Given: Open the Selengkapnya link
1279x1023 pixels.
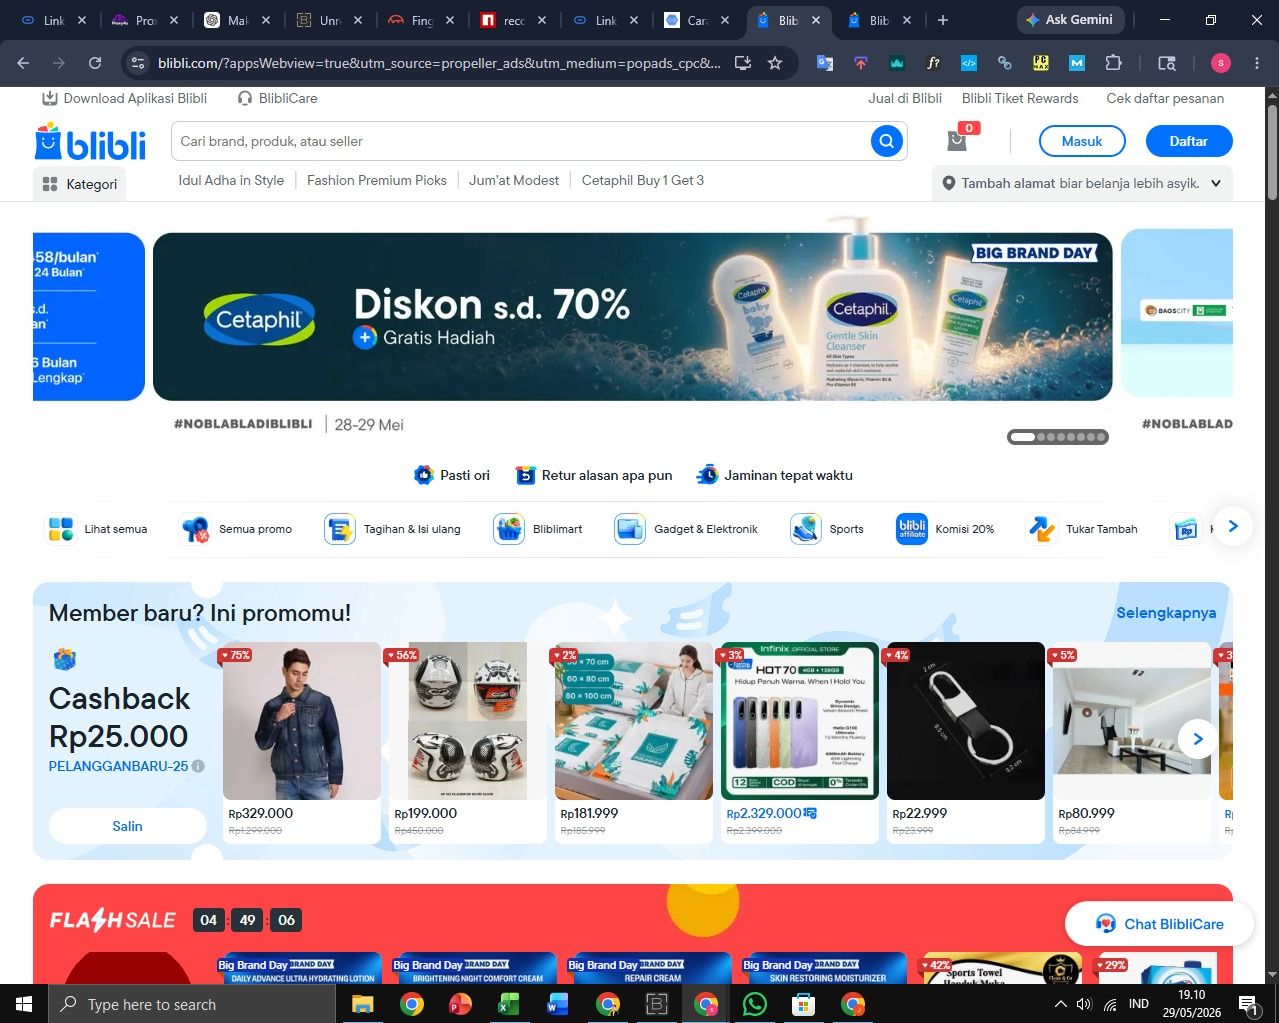Looking at the screenshot, I should pyautogui.click(x=1166, y=613).
